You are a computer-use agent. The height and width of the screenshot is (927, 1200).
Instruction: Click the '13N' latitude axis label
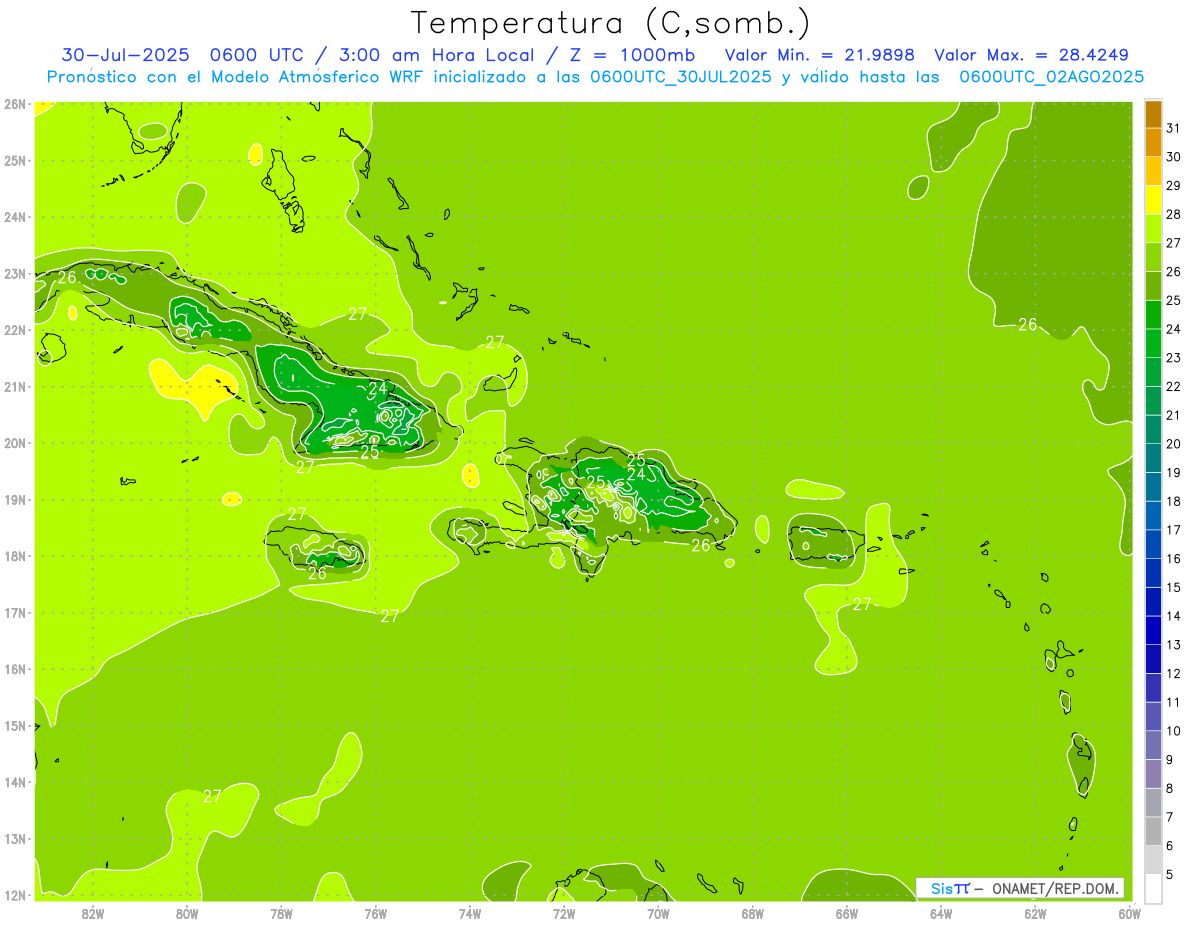pos(14,838)
